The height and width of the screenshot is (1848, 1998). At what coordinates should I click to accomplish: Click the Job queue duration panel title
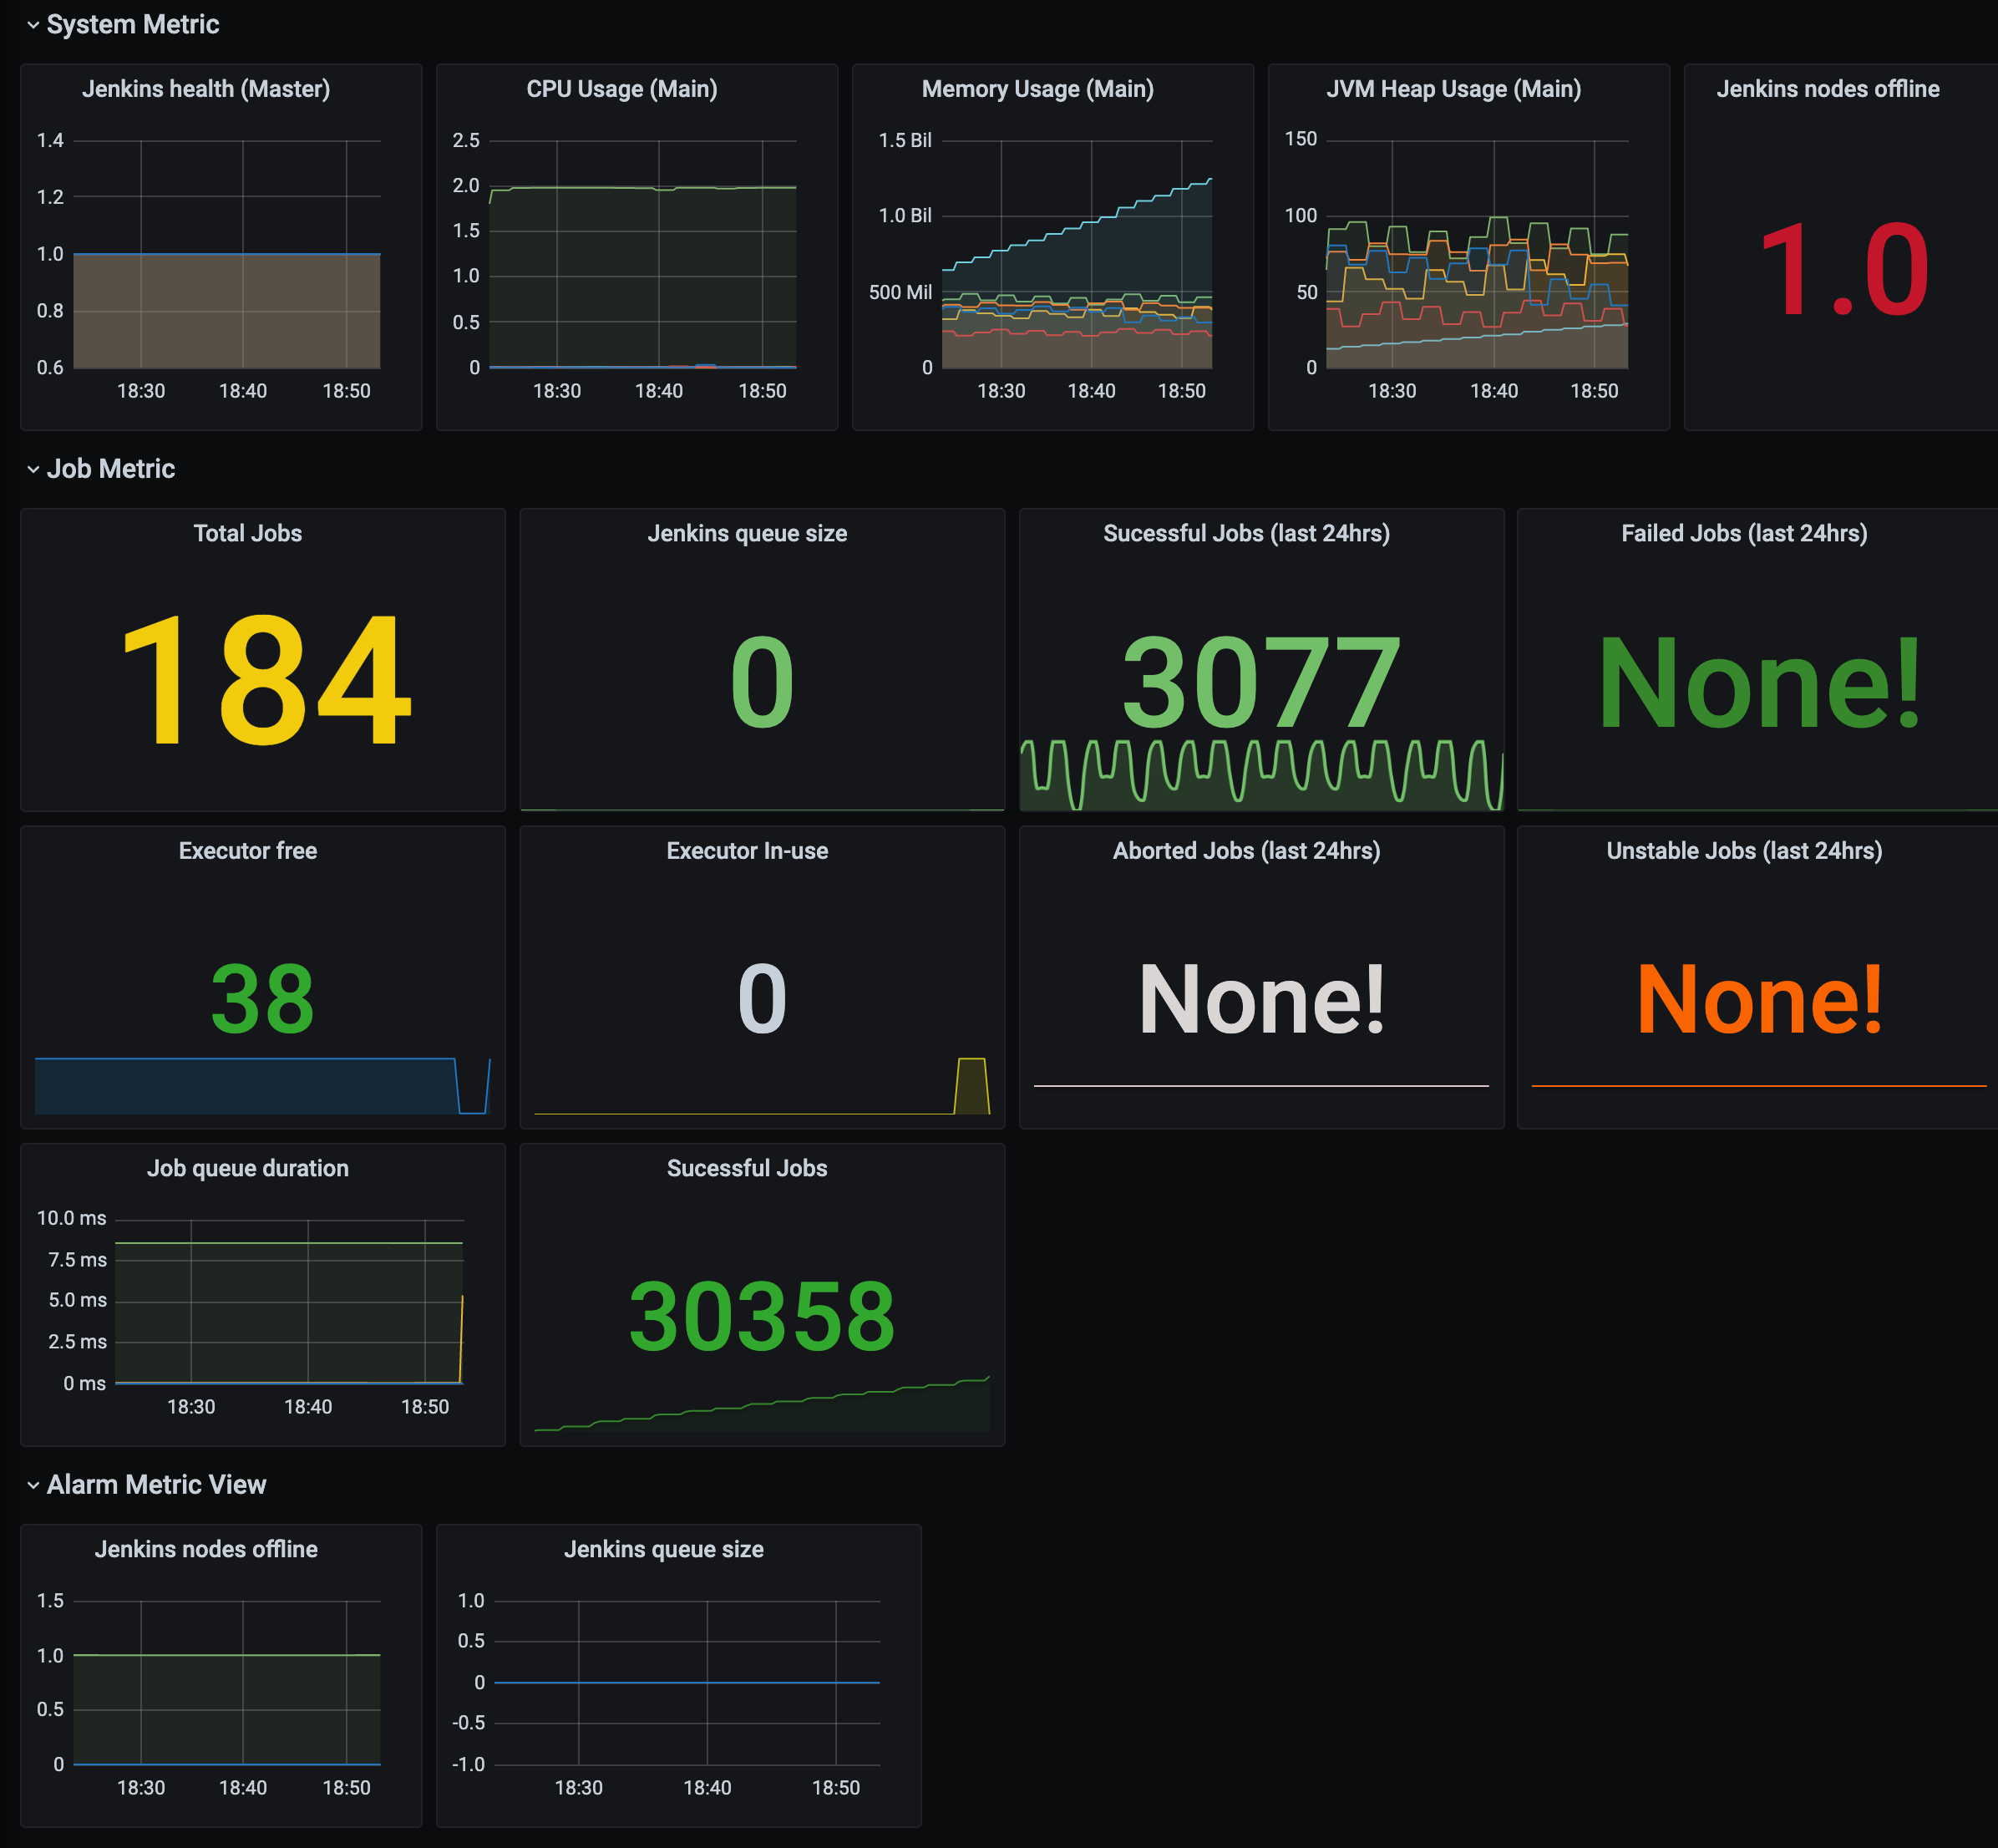point(247,1168)
